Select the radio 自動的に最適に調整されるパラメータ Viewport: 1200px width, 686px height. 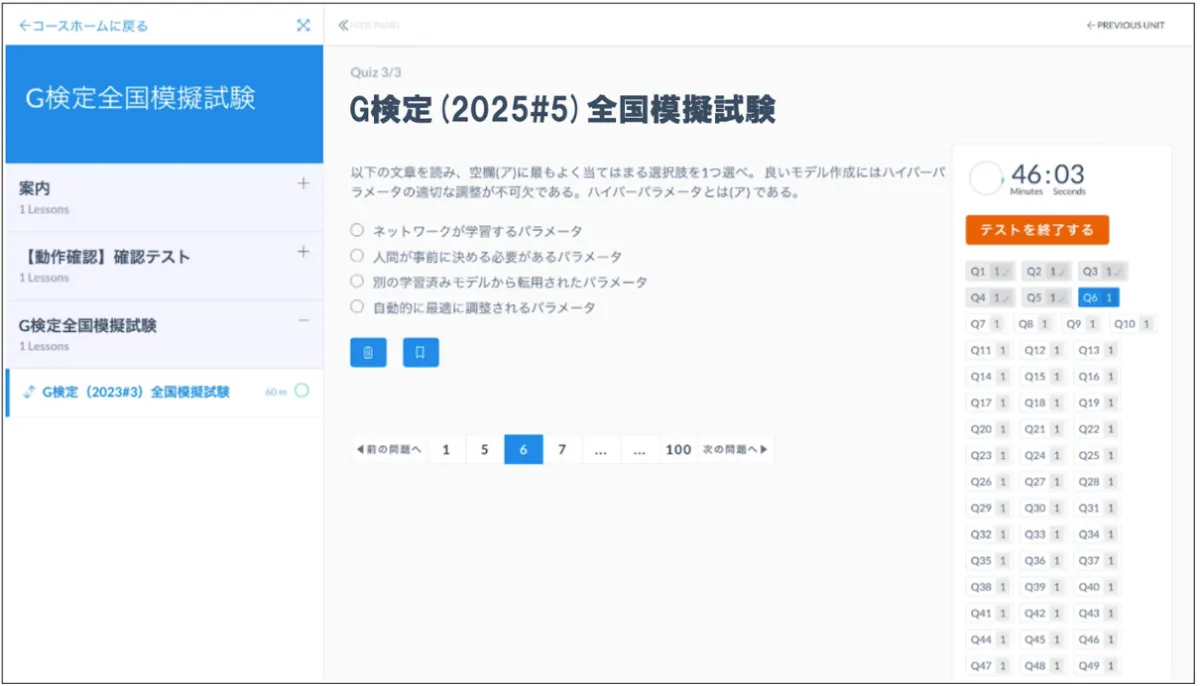coord(357,307)
